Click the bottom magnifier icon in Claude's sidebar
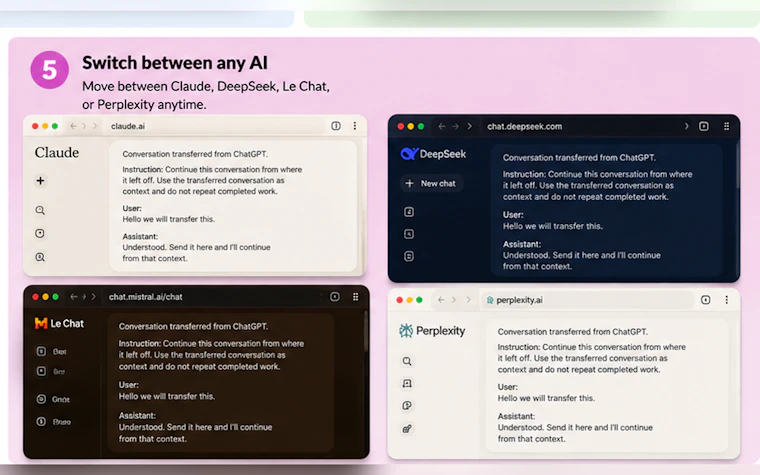The height and width of the screenshot is (475, 760). pyautogui.click(x=40, y=257)
